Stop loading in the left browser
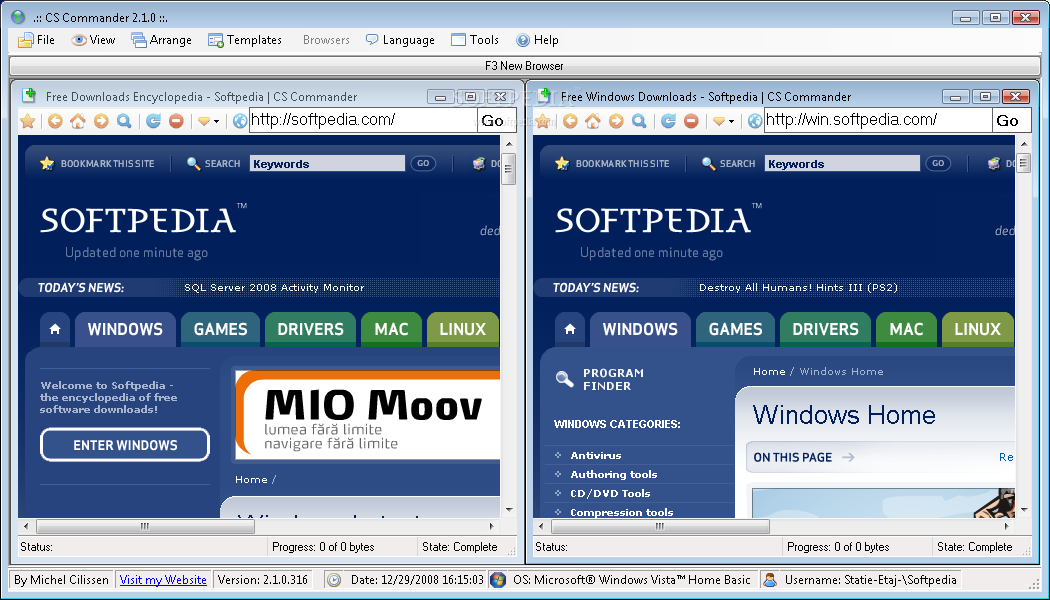This screenshot has width=1050, height=600. pos(176,121)
